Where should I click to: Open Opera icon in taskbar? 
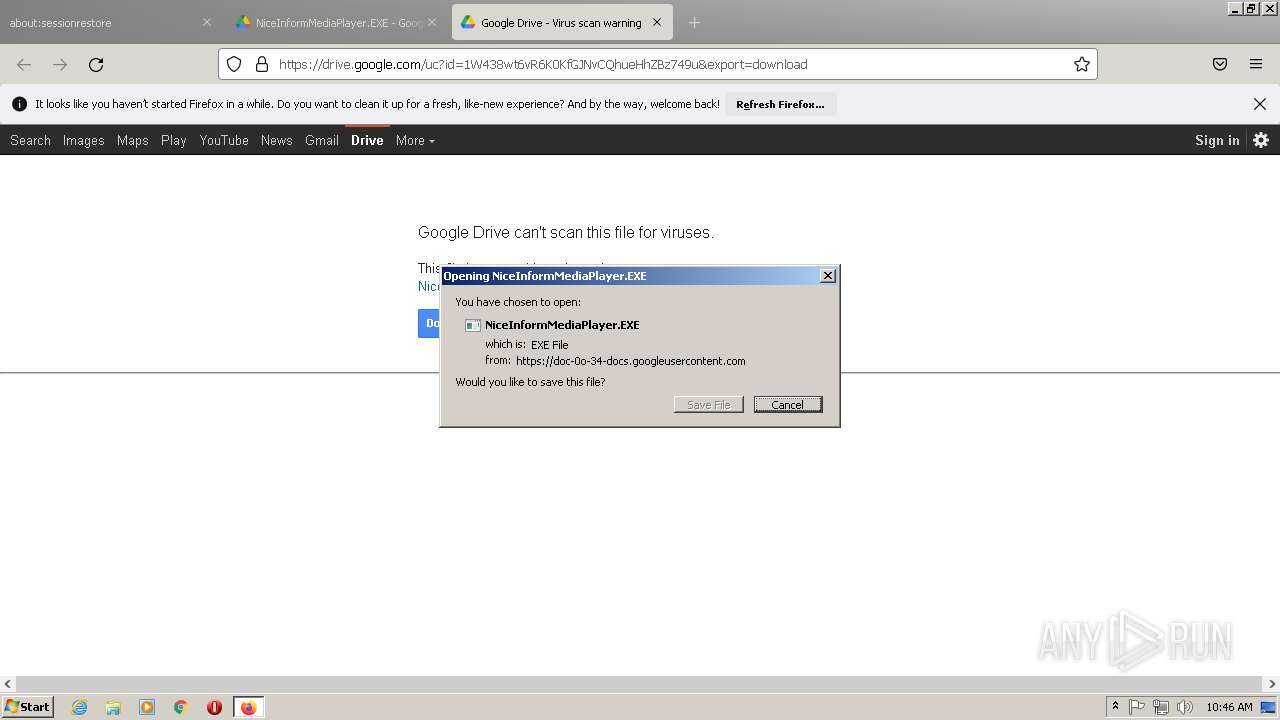point(214,707)
